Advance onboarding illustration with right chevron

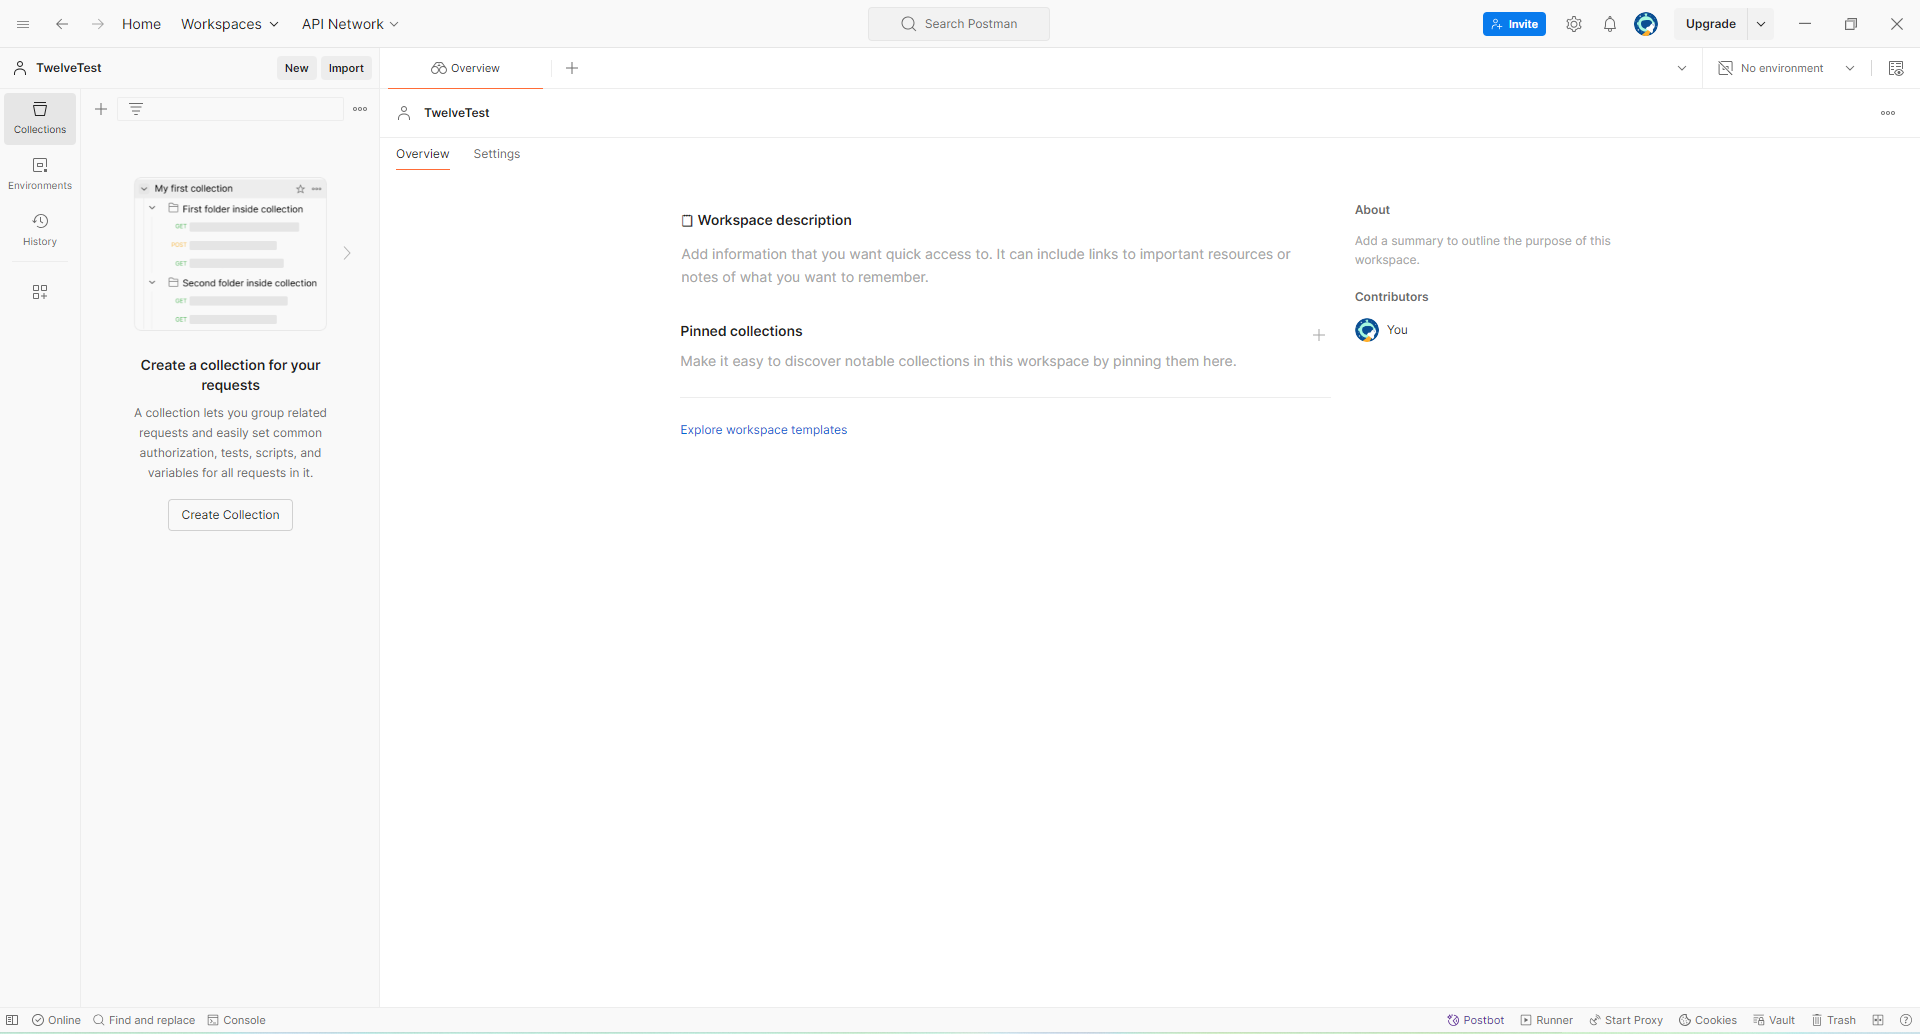point(347,253)
